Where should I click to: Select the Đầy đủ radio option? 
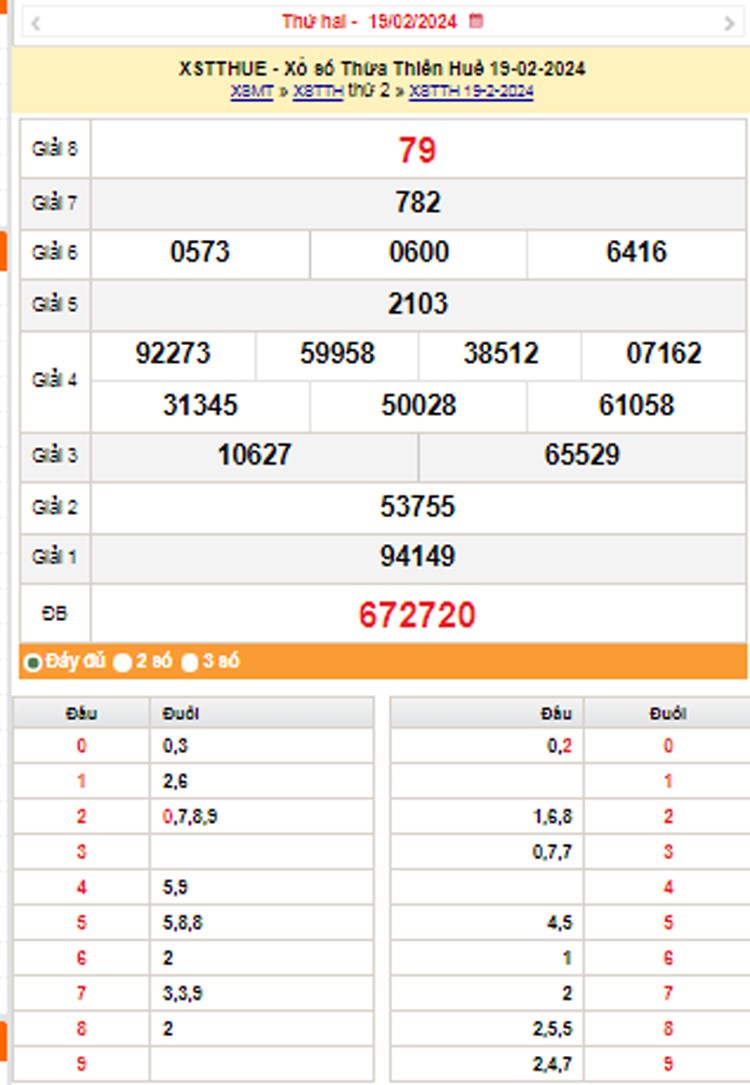coord(33,662)
